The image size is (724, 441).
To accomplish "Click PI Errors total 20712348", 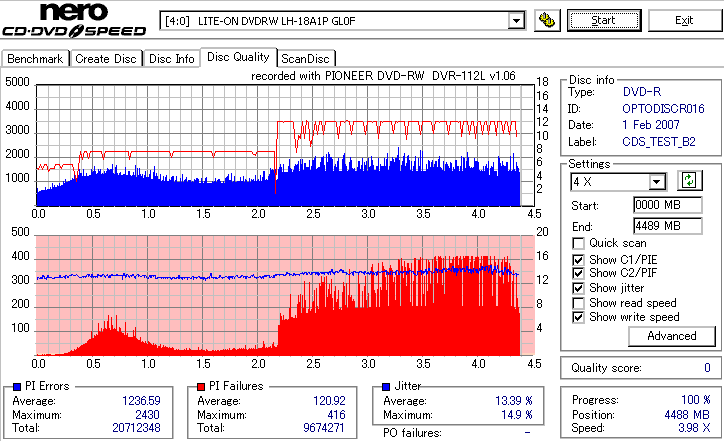I will click(x=136, y=428).
